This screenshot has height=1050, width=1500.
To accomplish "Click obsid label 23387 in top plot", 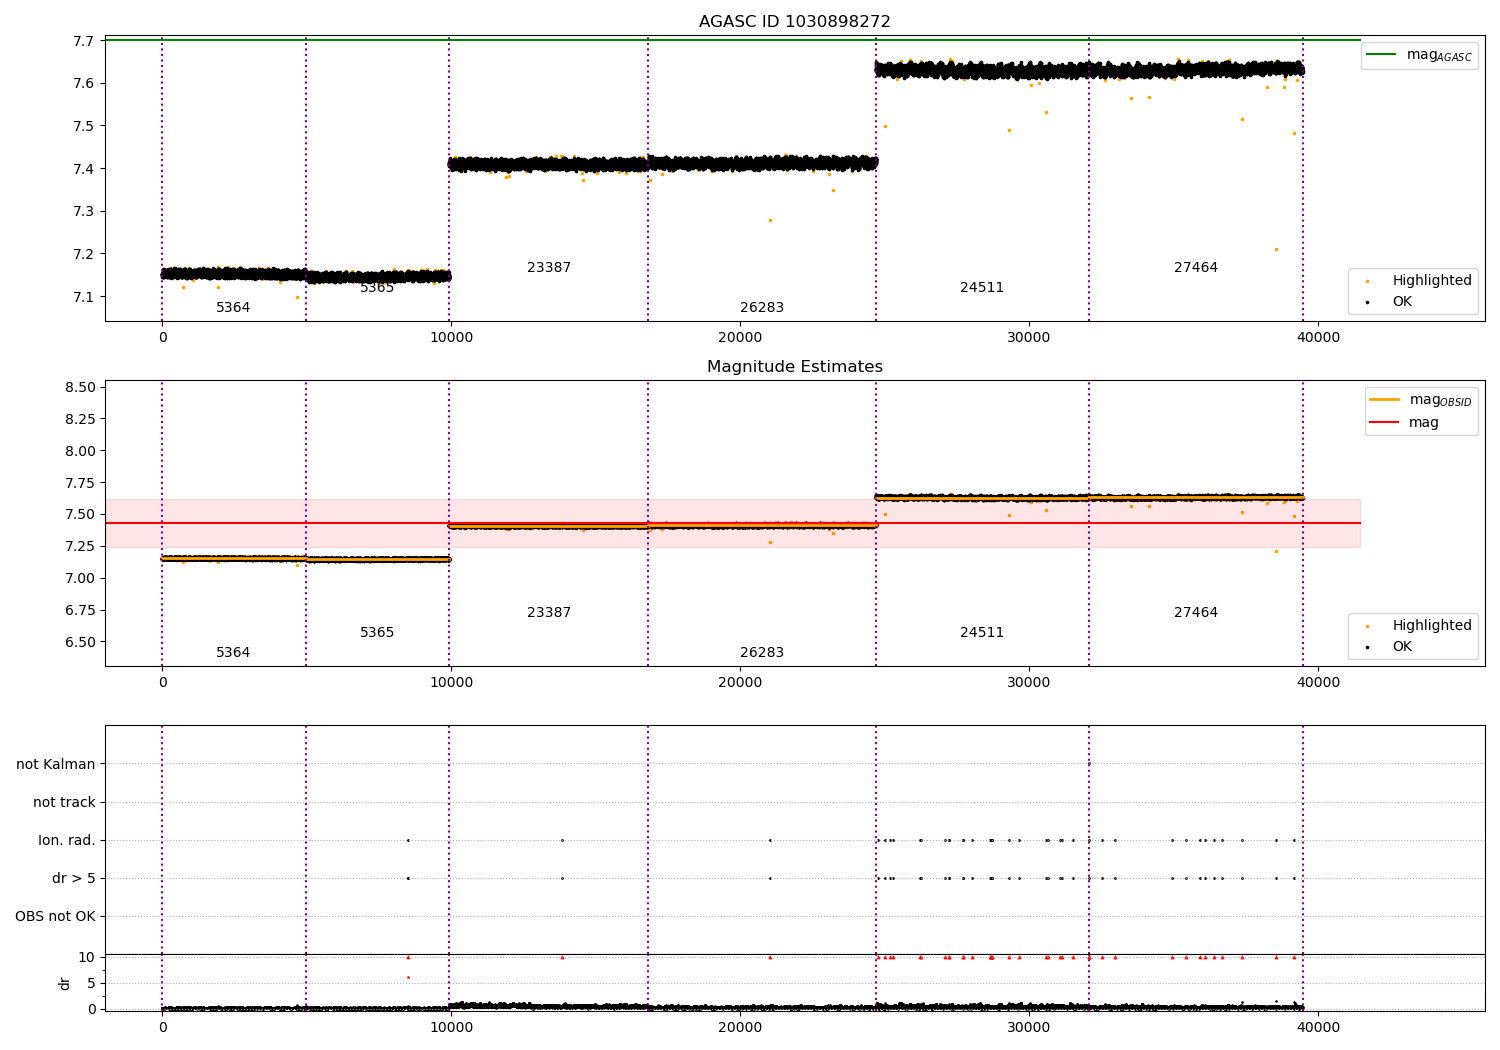I will (549, 268).
